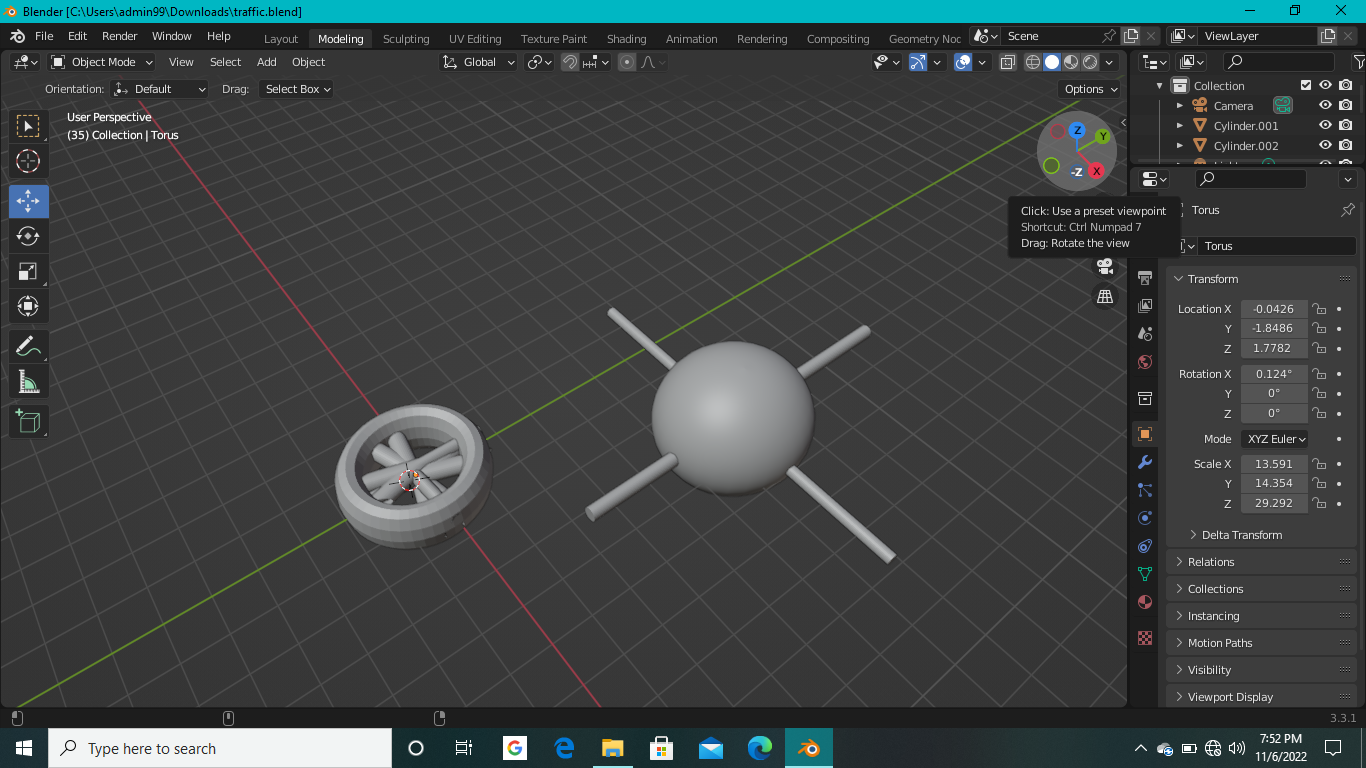Hide Cylinder.001 in viewport

pos(1325,125)
